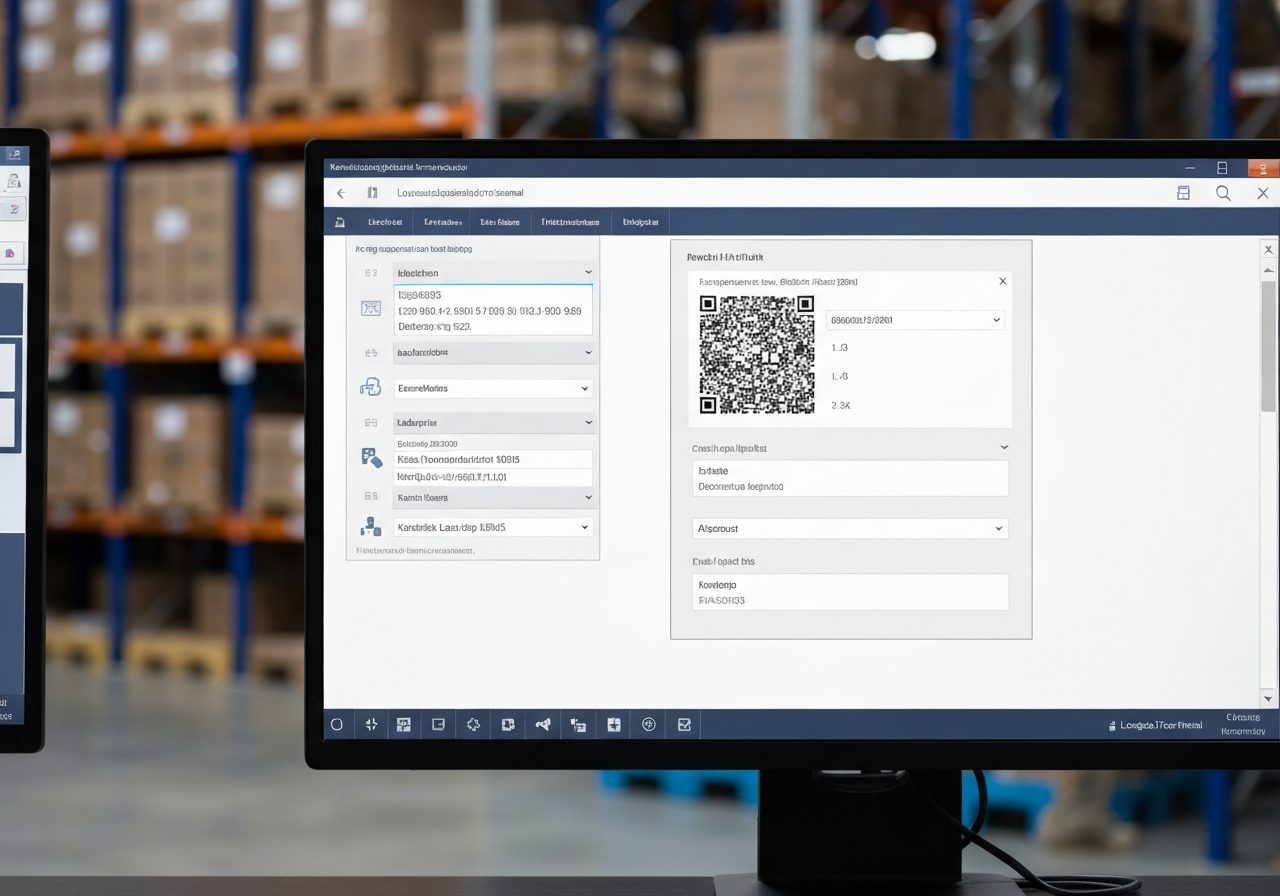Click the boxed plus icon after the puzzle gear
This screenshot has height=896, width=1280.
pyautogui.click(x=508, y=724)
